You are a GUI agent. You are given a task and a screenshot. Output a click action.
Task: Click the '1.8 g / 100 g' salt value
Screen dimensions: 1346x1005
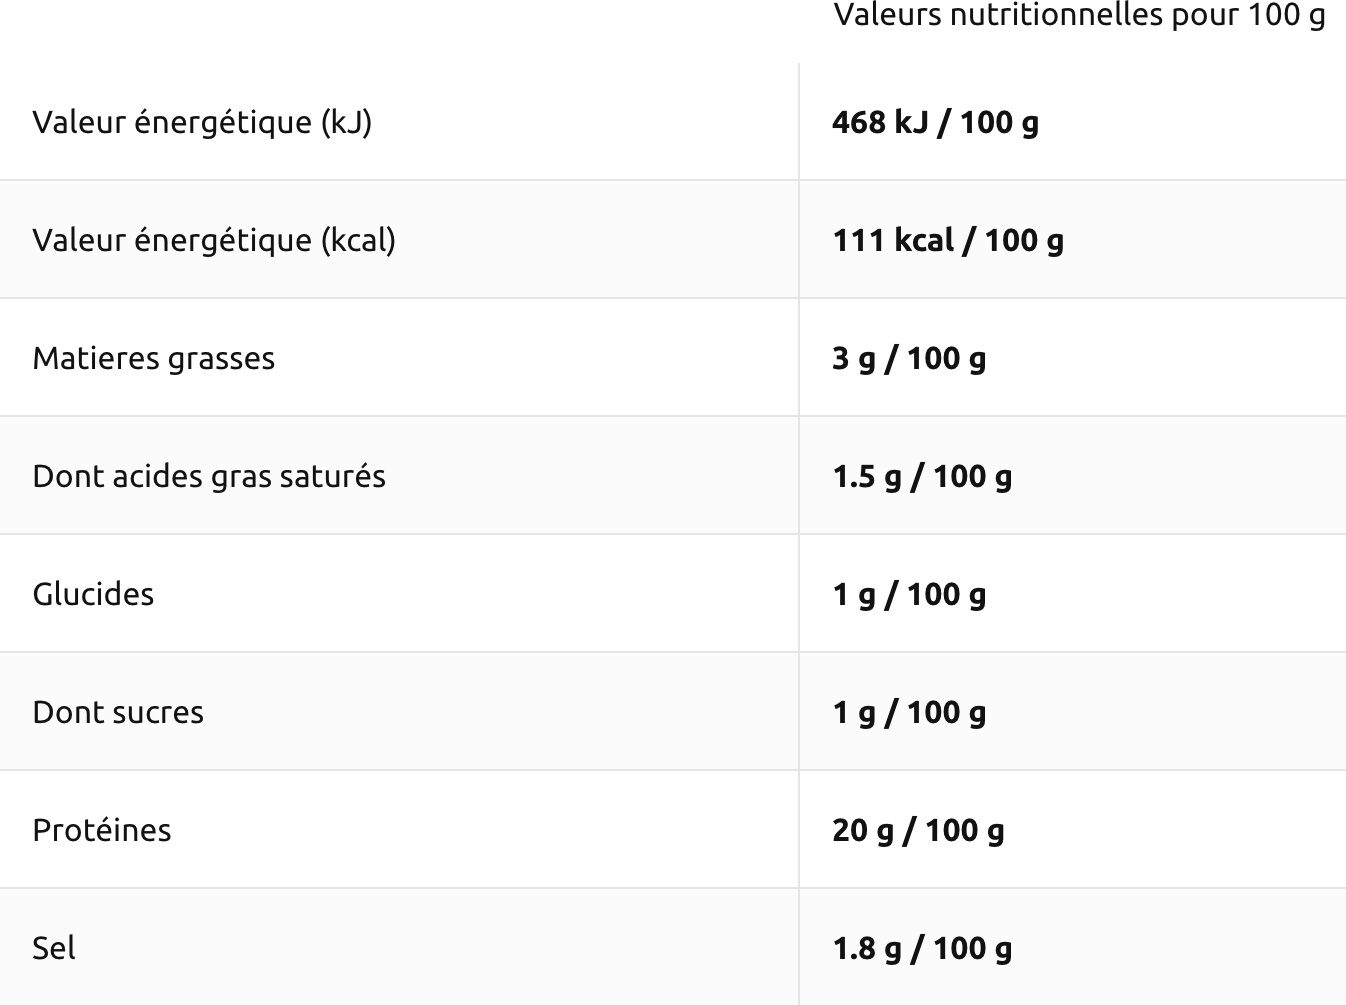click(x=922, y=948)
